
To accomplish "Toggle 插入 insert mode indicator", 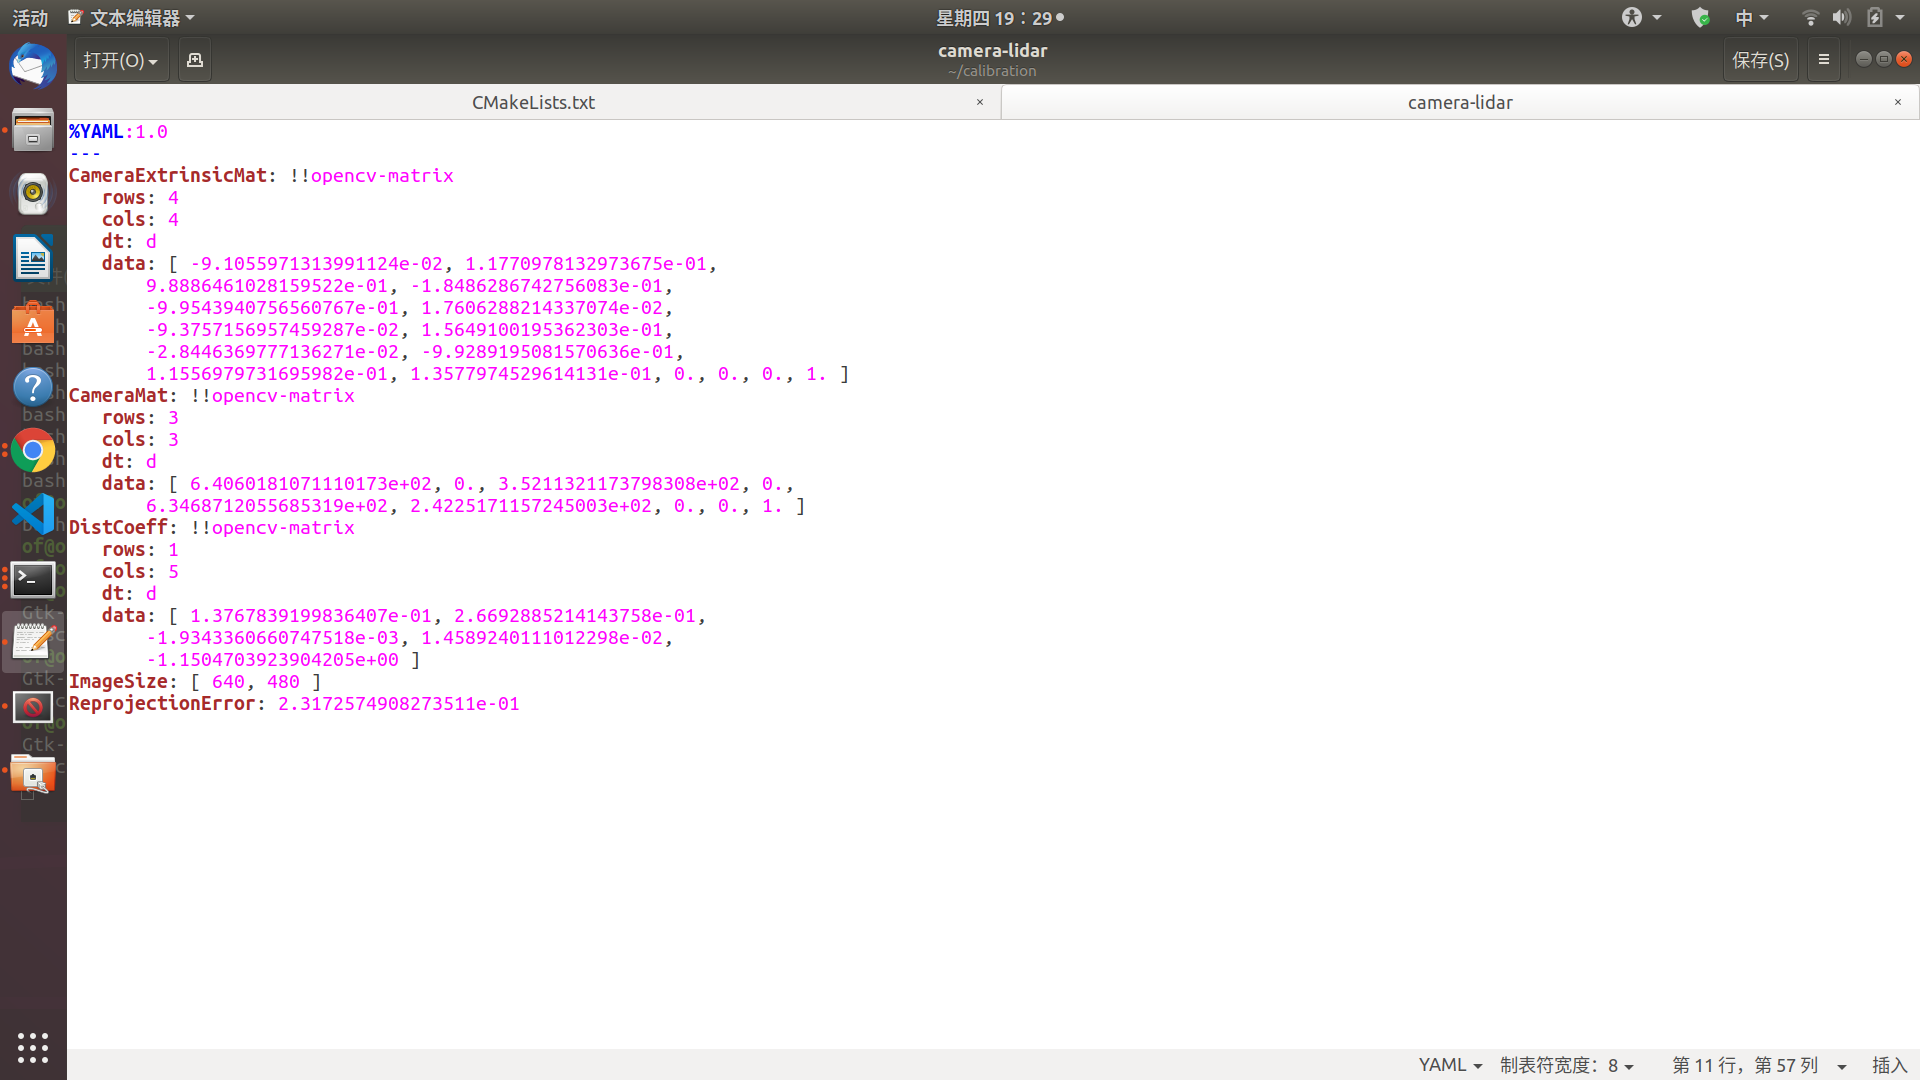I will tap(1889, 1065).
